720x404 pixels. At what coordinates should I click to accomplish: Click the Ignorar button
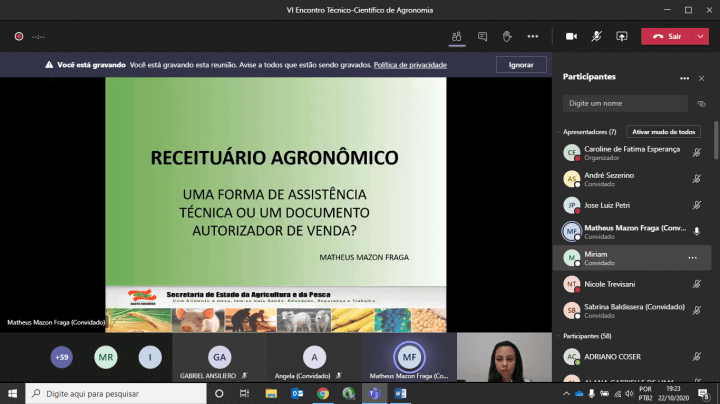click(521, 64)
